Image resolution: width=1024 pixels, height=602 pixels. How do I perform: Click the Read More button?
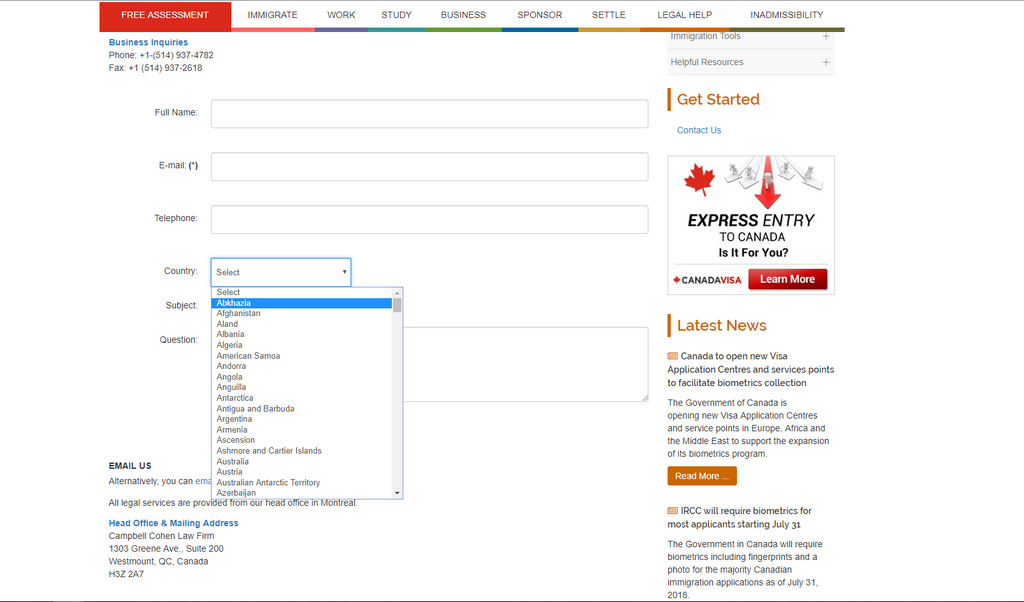pyautogui.click(x=702, y=476)
